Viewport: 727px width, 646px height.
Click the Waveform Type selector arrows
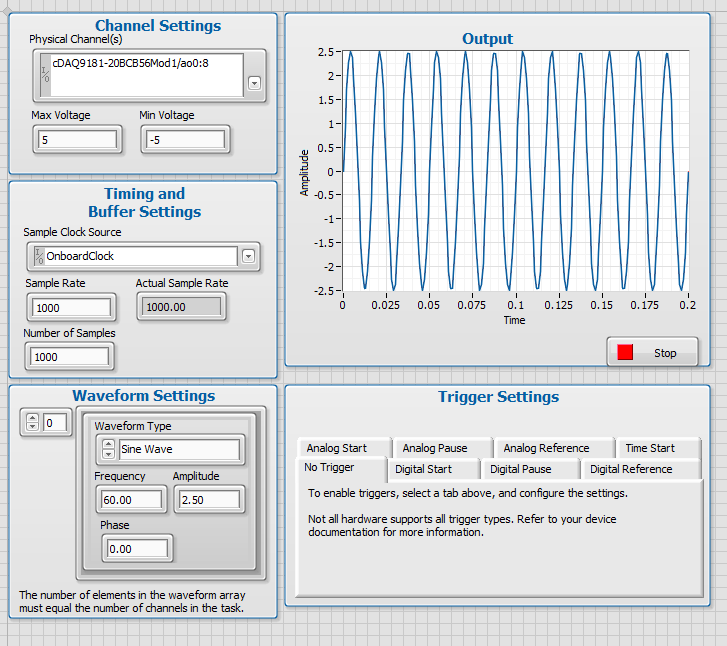tap(108, 449)
